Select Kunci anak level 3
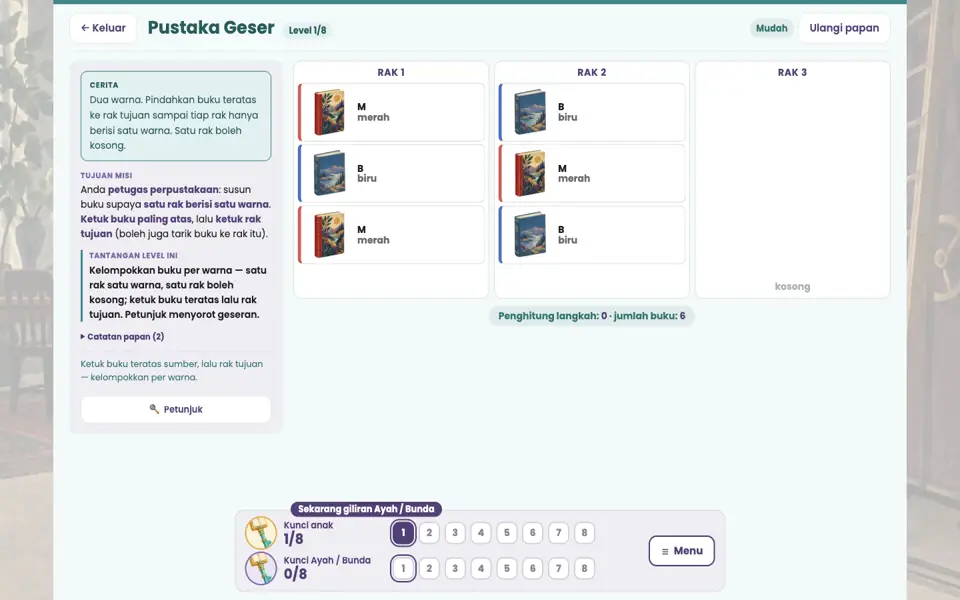 pos(455,533)
